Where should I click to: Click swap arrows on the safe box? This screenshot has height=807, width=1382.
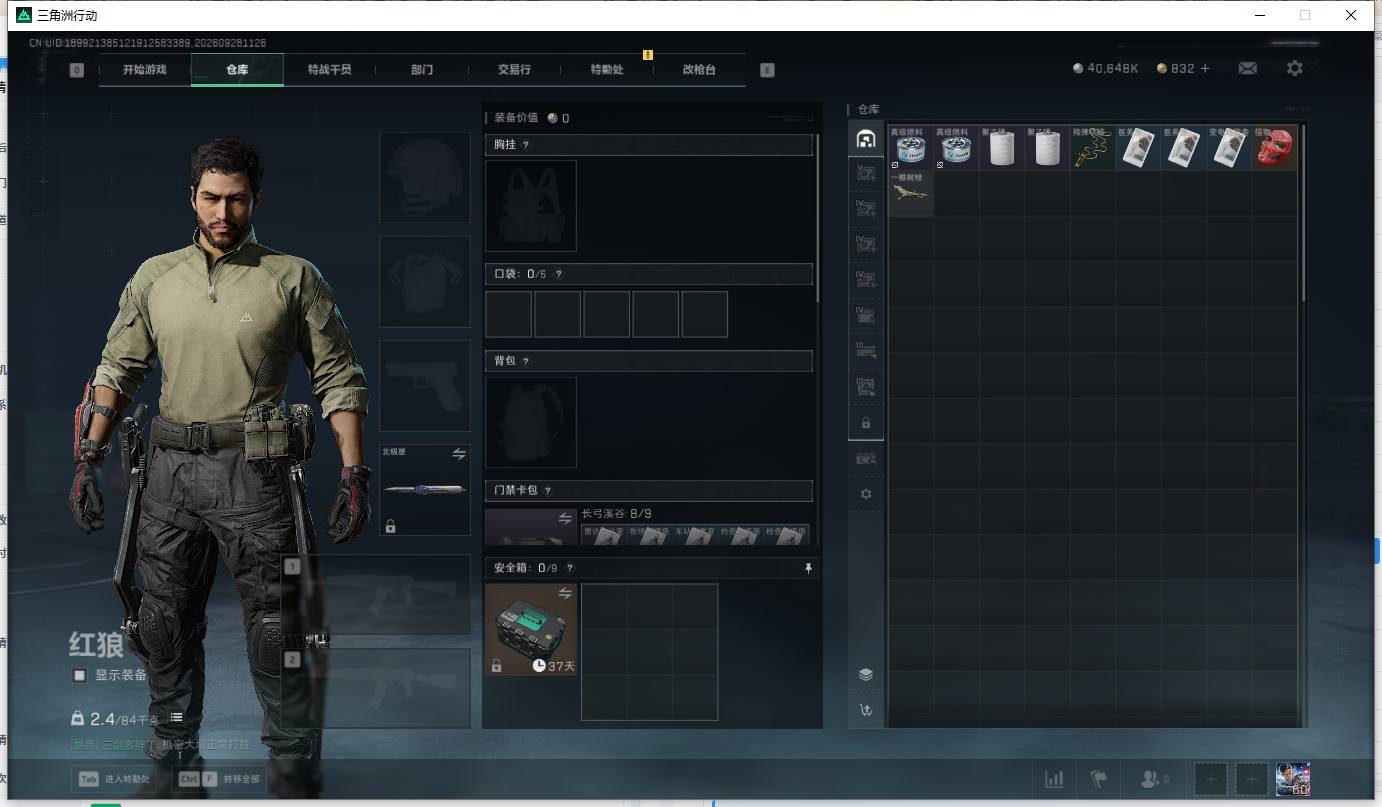(565, 593)
